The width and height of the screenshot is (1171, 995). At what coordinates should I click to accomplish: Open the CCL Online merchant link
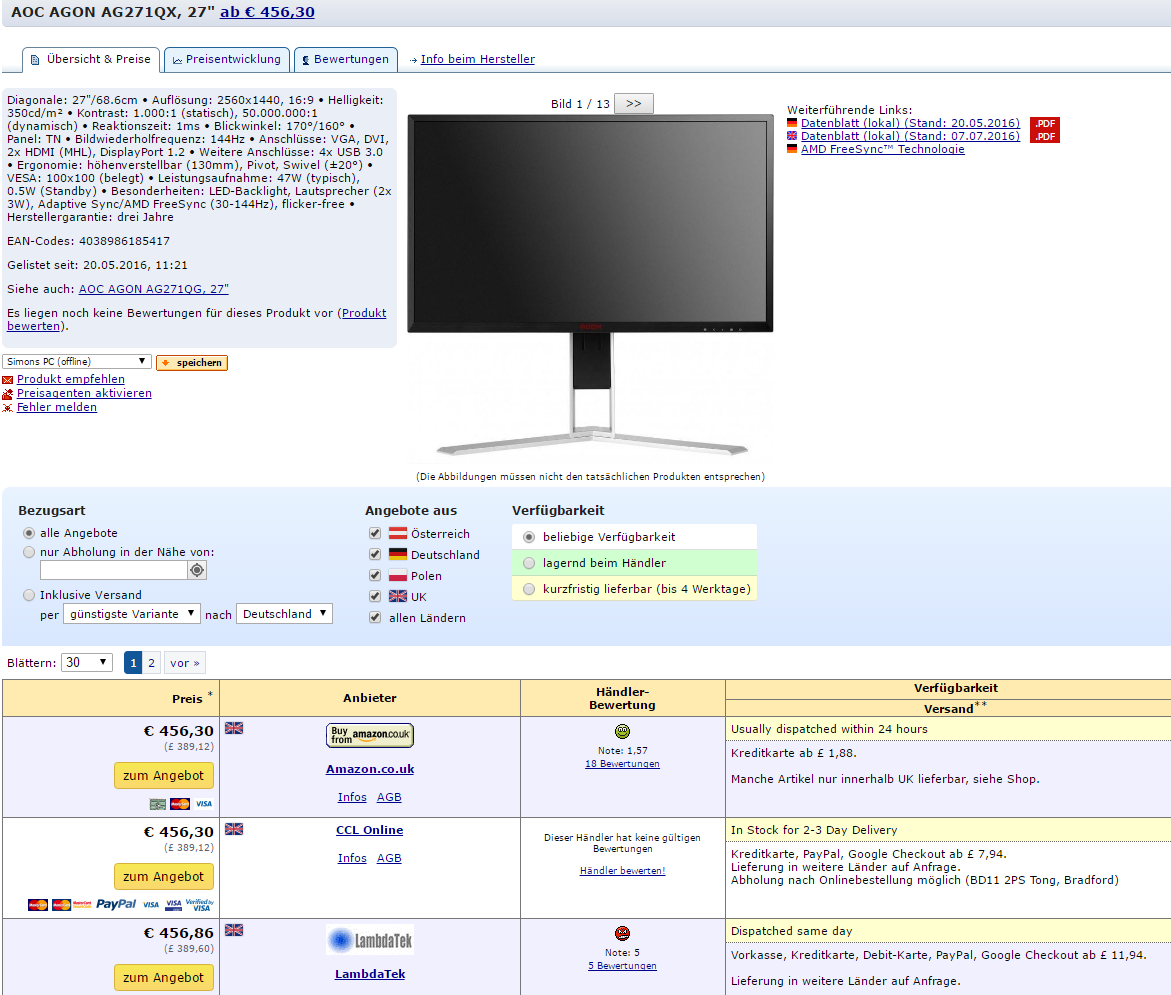pyautogui.click(x=370, y=830)
